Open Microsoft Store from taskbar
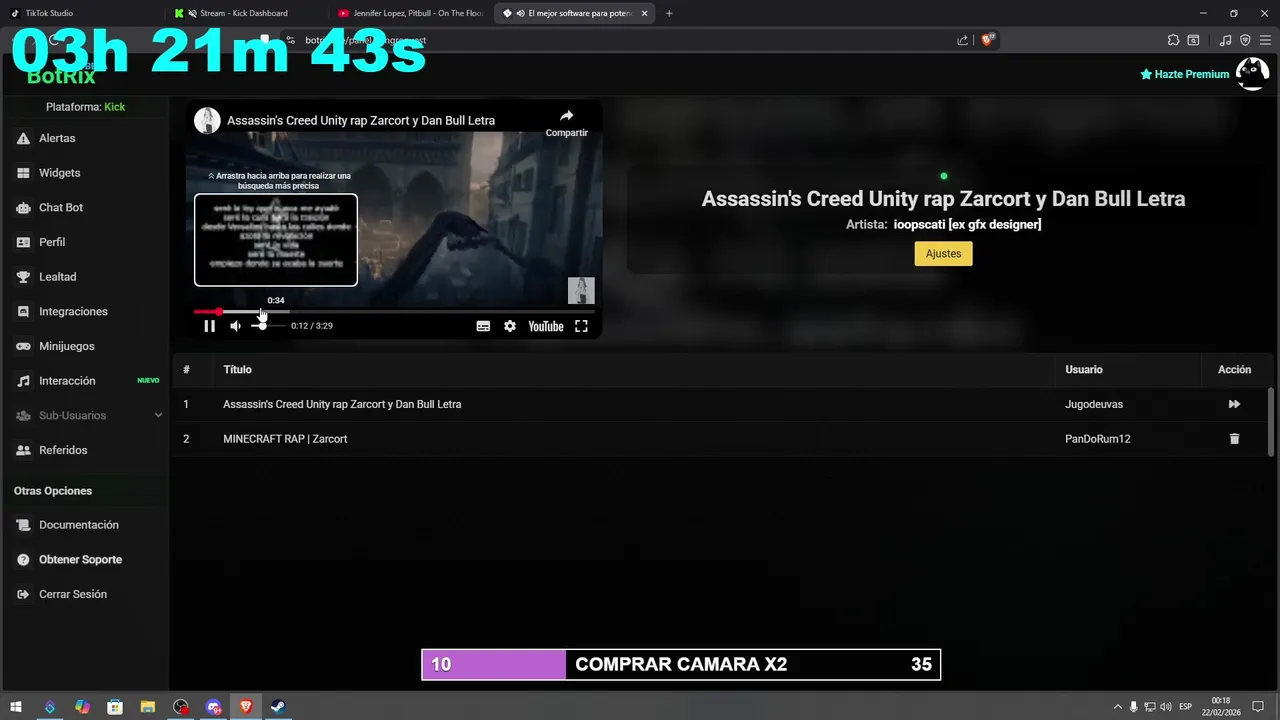 [x=114, y=707]
